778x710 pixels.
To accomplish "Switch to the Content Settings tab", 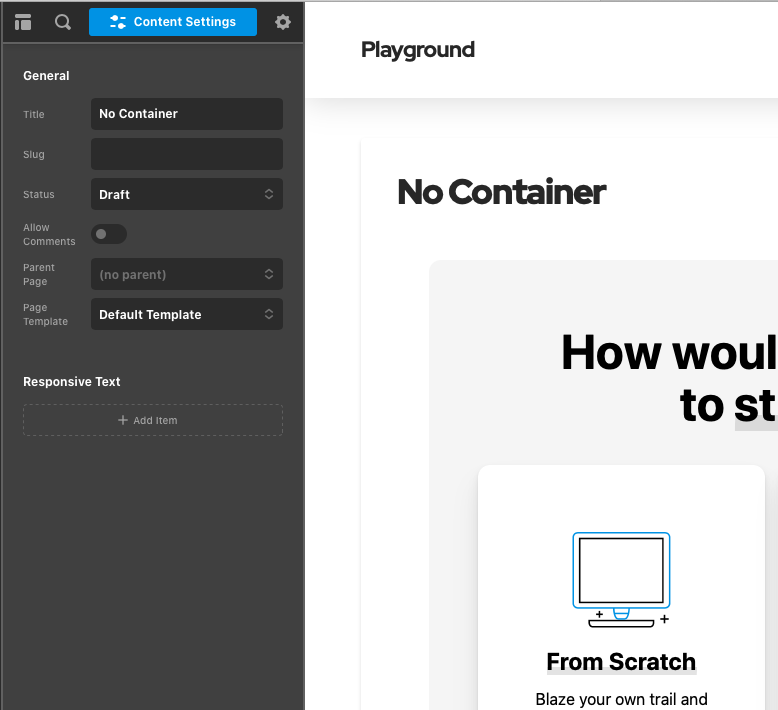I will (173, 22).
